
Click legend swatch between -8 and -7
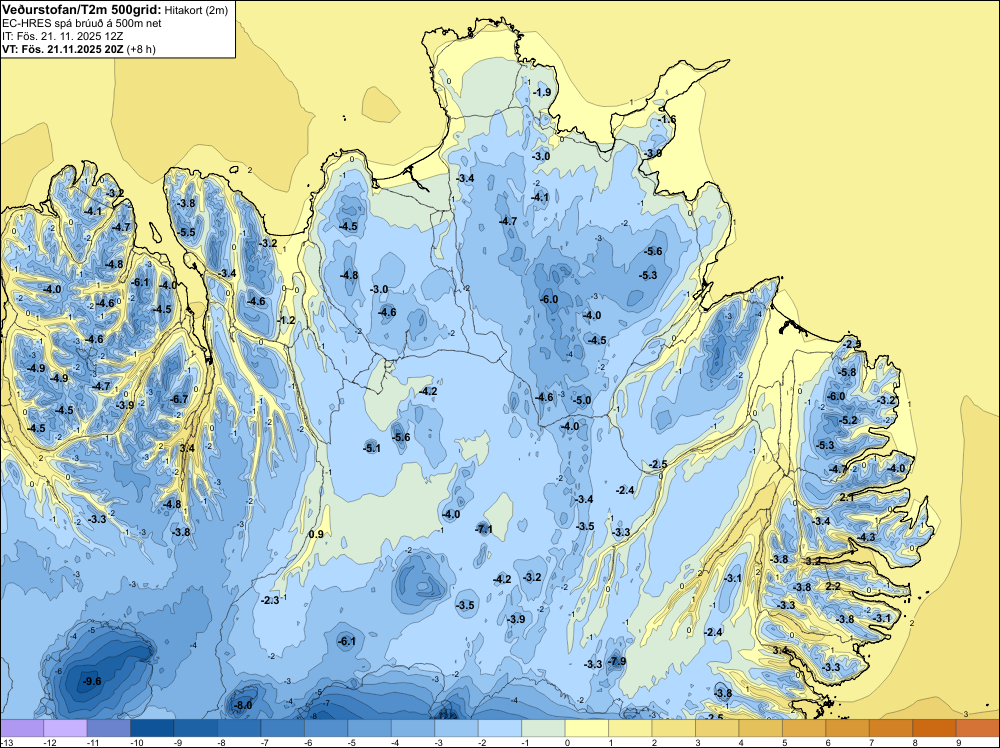coord(239,728)
